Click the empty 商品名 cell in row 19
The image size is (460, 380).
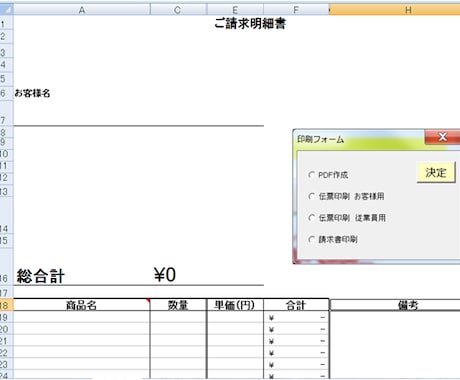pyautogui.click(x=82, y=317)
